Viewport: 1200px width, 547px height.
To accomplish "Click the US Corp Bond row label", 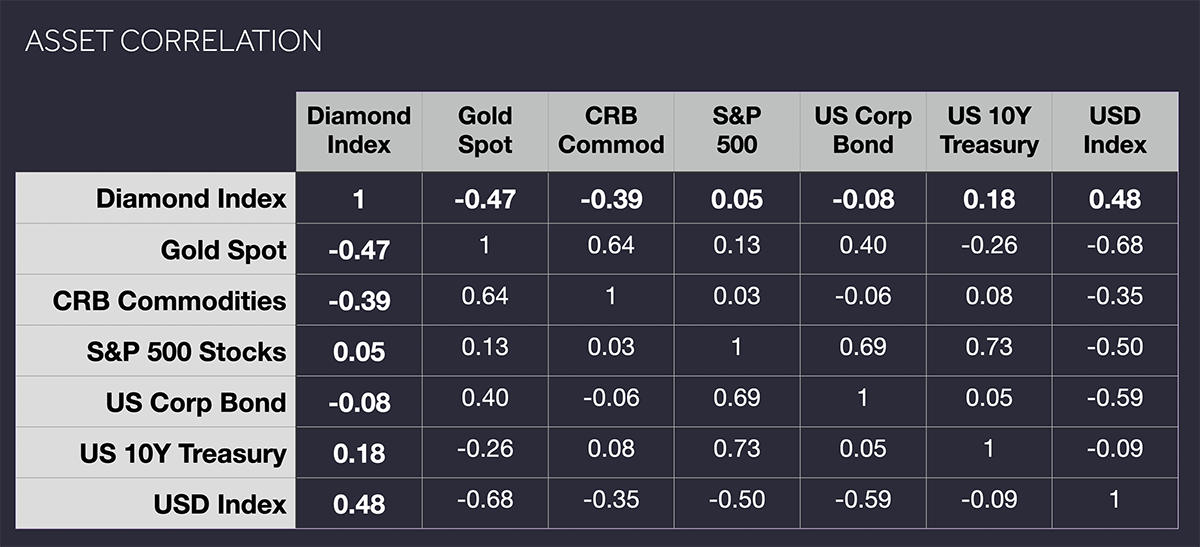I will pyautogui.click(x=196, y=402).
